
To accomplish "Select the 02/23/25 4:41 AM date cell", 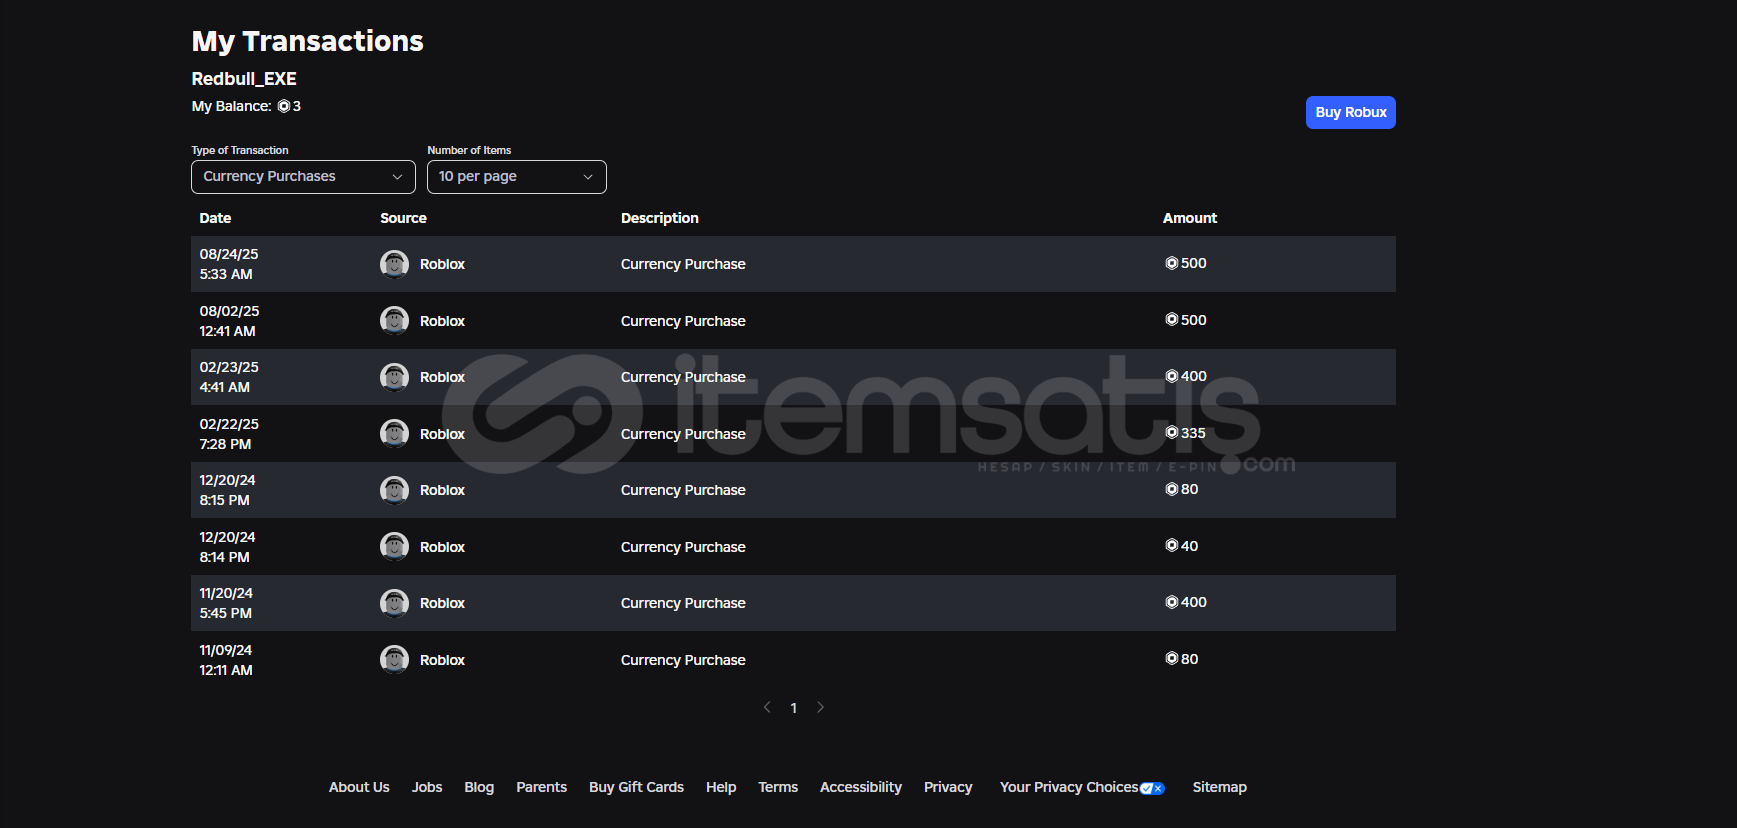I will [x=229, y=377].
